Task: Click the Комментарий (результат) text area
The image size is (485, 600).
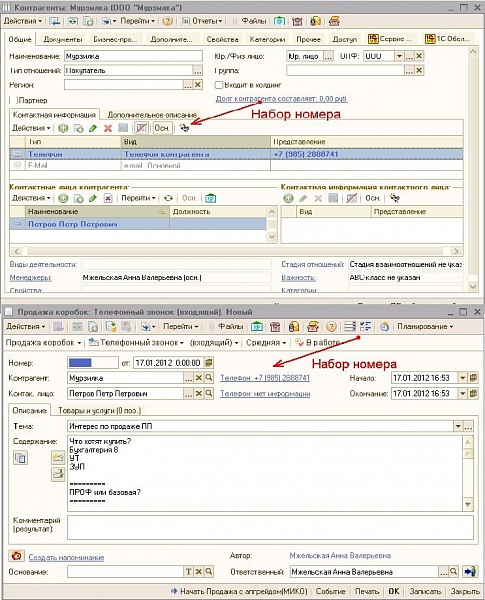Action: (x=270, y=527)
